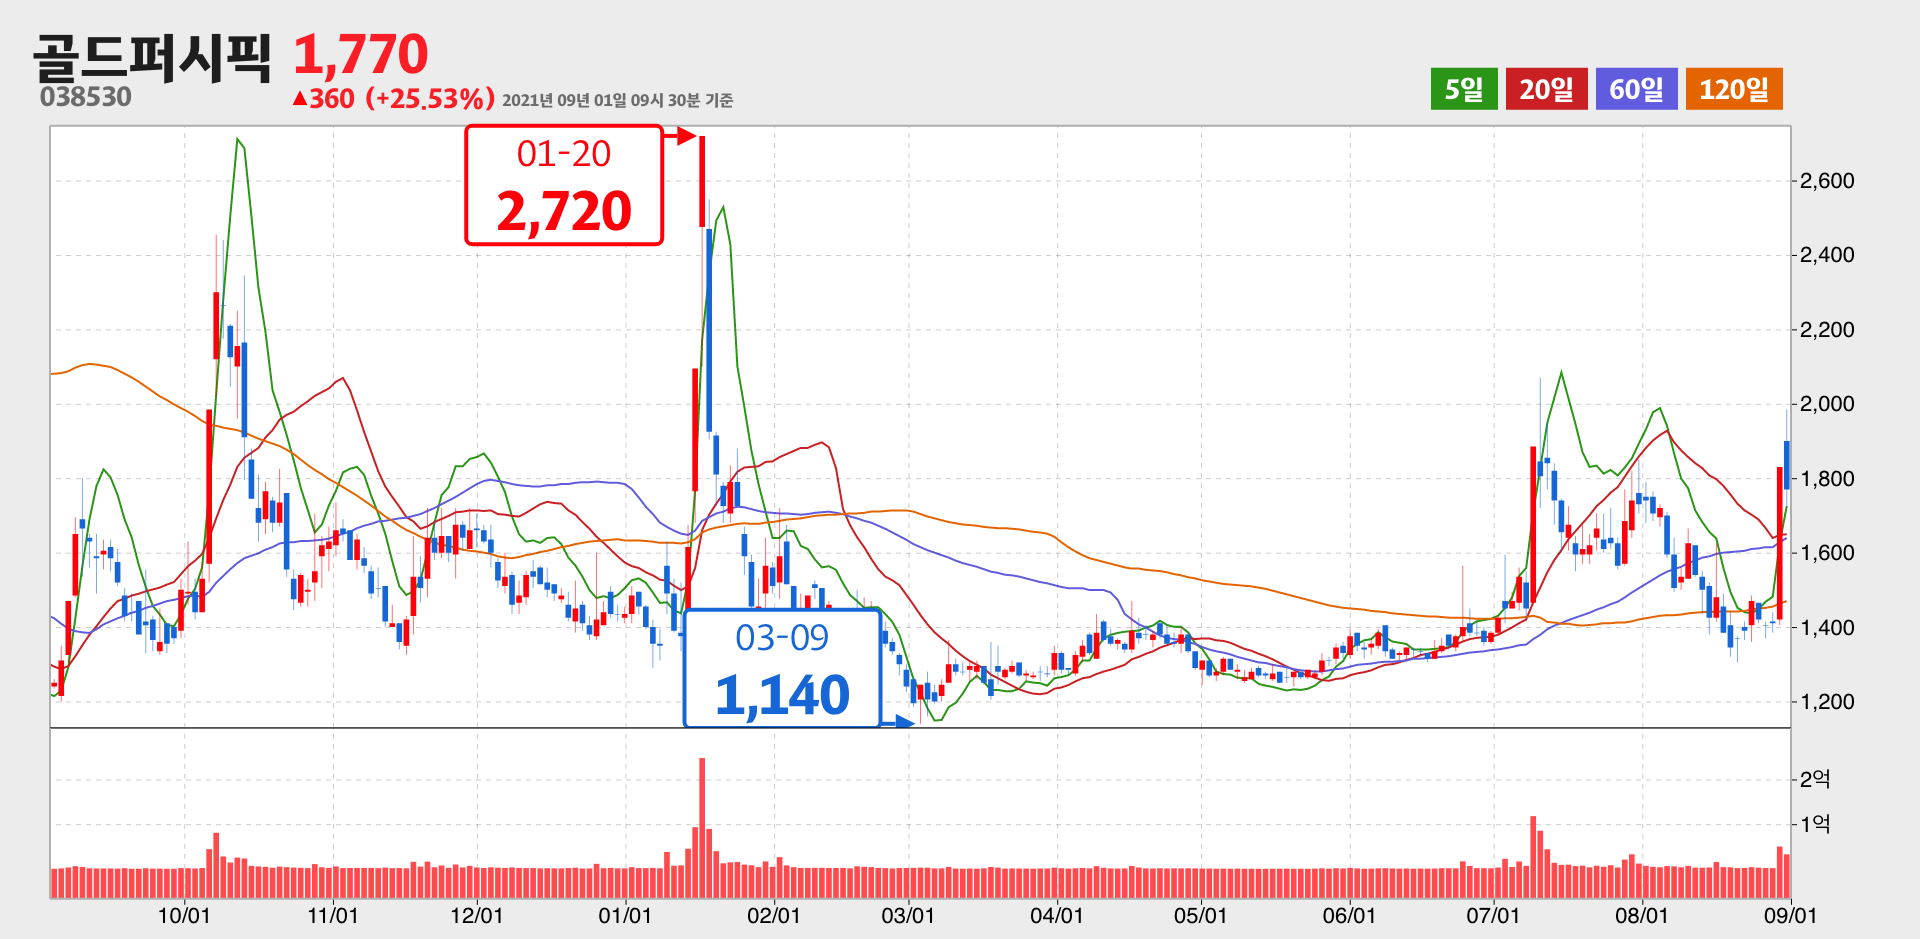Click the 1,600 price axis label
Viewport: 1920px width, 939px height.
click(1827, 553)
